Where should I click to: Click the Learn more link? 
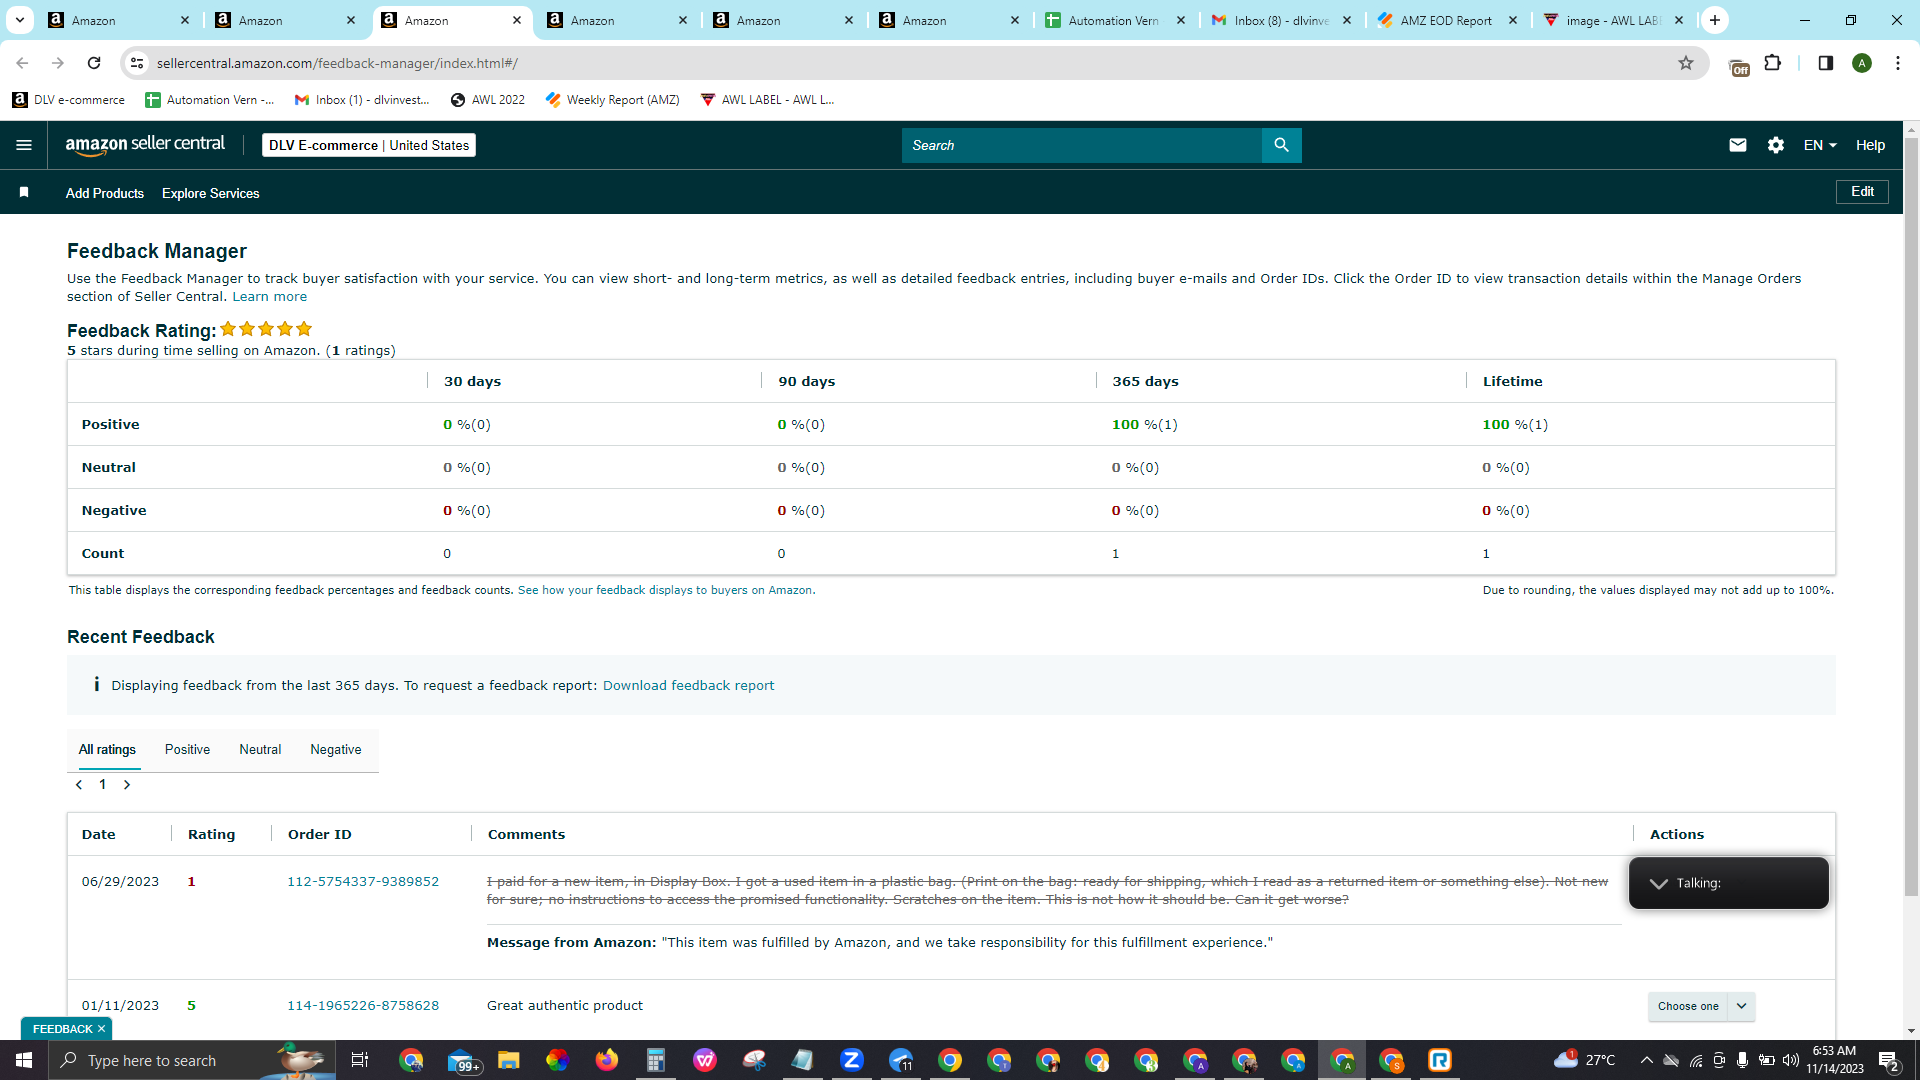tap(270, 296)
